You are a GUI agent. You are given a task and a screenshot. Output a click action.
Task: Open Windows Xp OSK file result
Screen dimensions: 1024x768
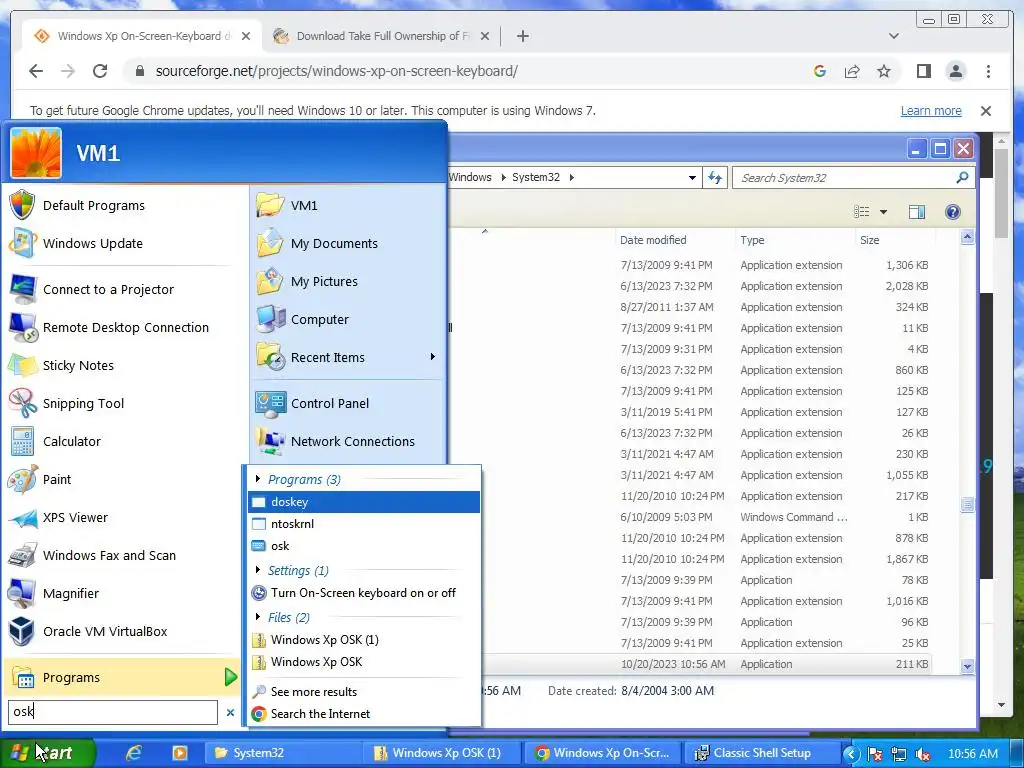(x=364, y=662)
